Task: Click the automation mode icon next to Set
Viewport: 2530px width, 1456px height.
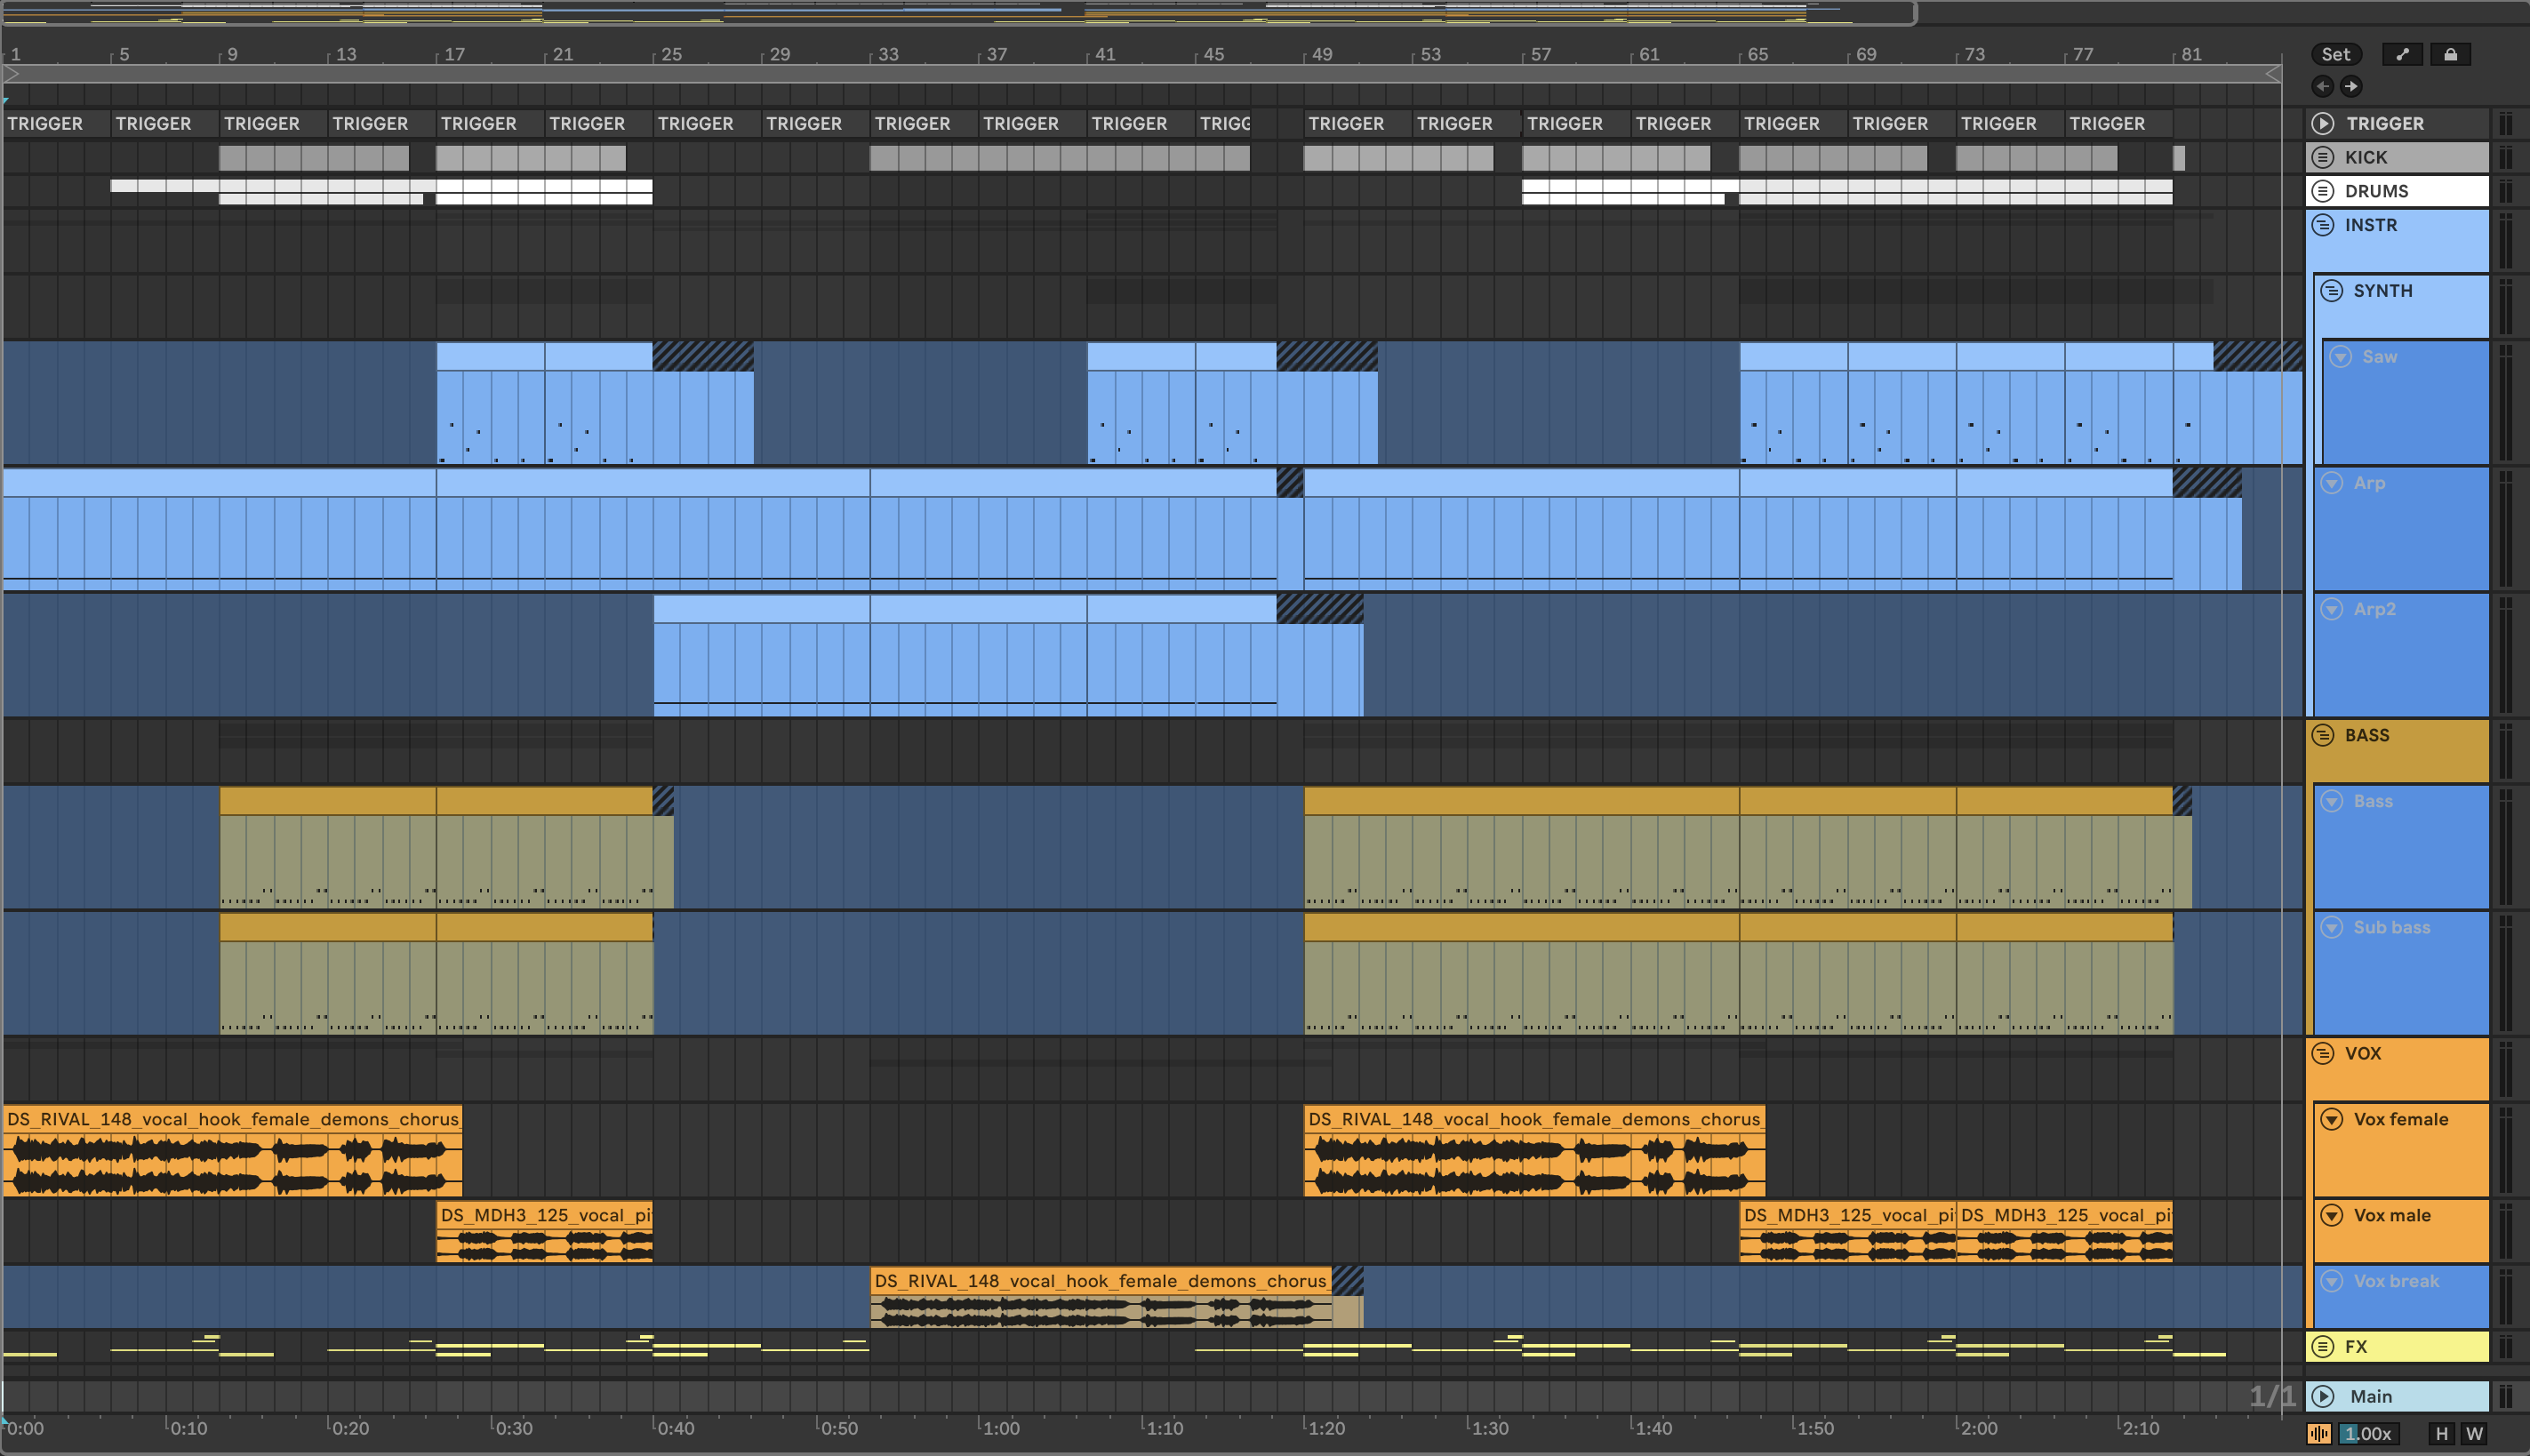Action: pos(2402,54)
